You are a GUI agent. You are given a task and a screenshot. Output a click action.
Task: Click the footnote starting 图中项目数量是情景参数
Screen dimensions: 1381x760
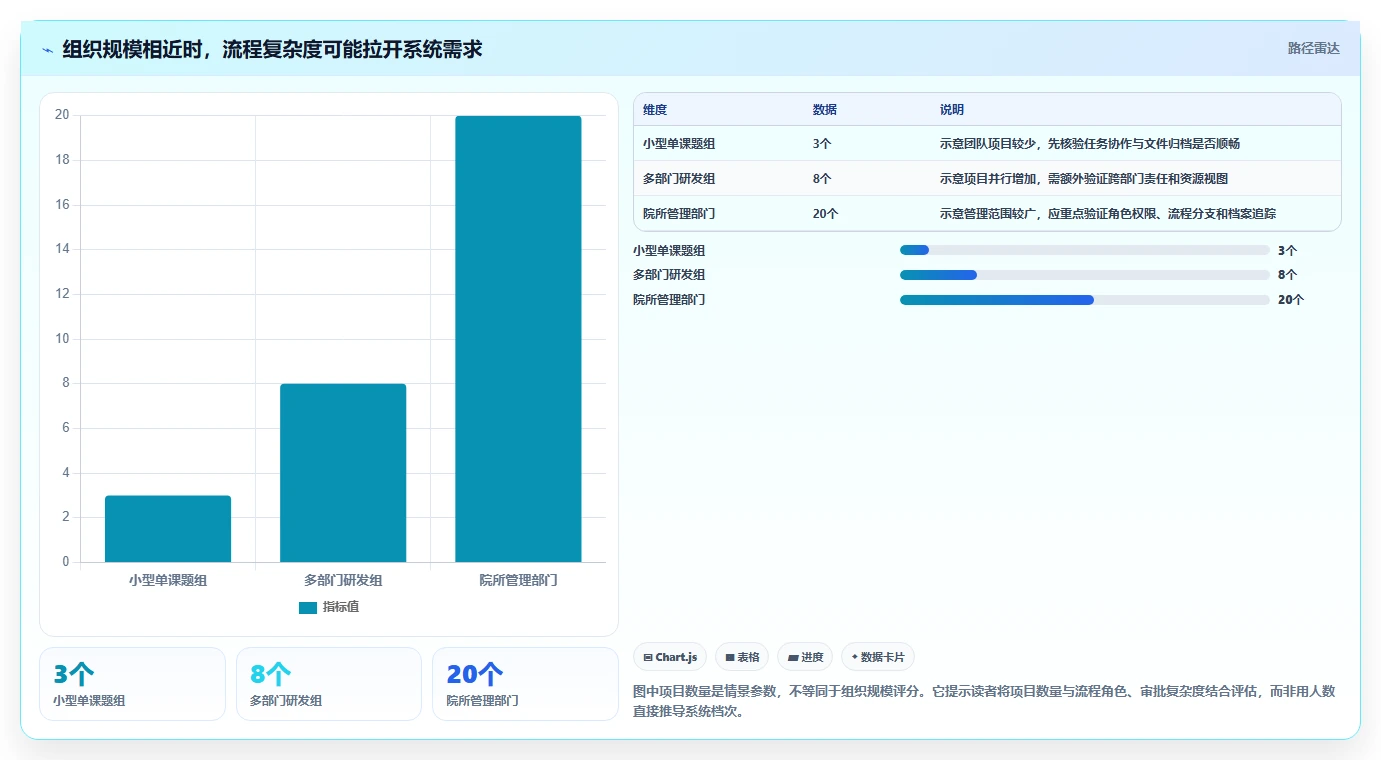(x=984, y=702)
